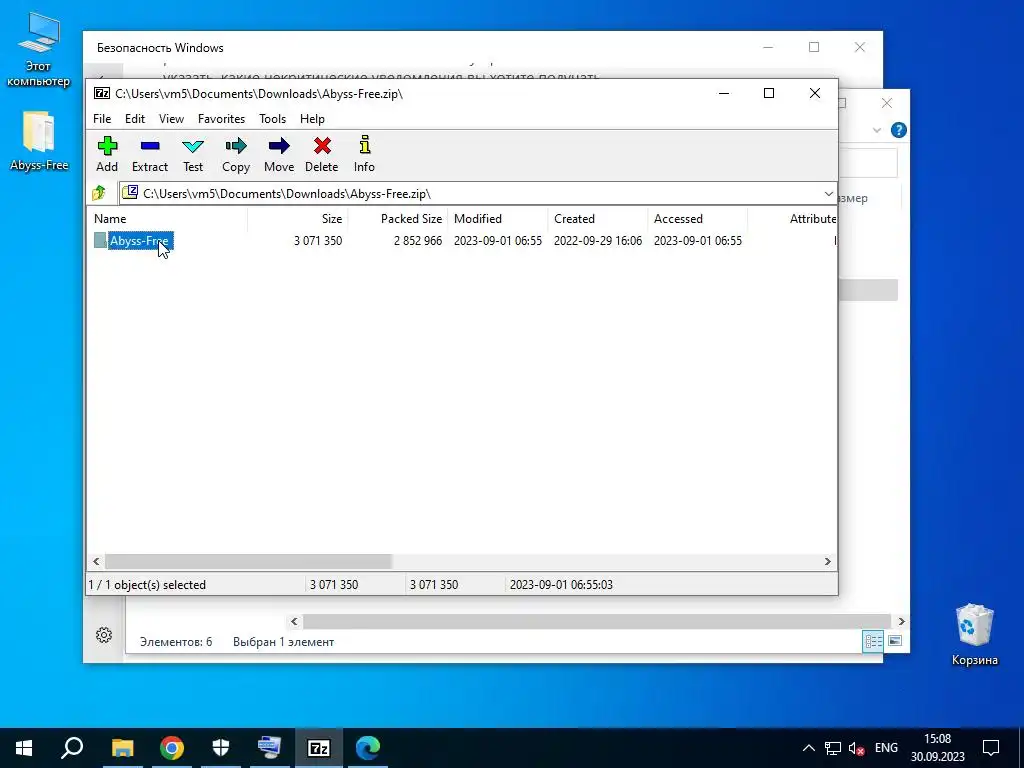Click 7-Zip taskbar icon
The height and width of the screenshot is (768, 1024).
(x=319, y=748)
